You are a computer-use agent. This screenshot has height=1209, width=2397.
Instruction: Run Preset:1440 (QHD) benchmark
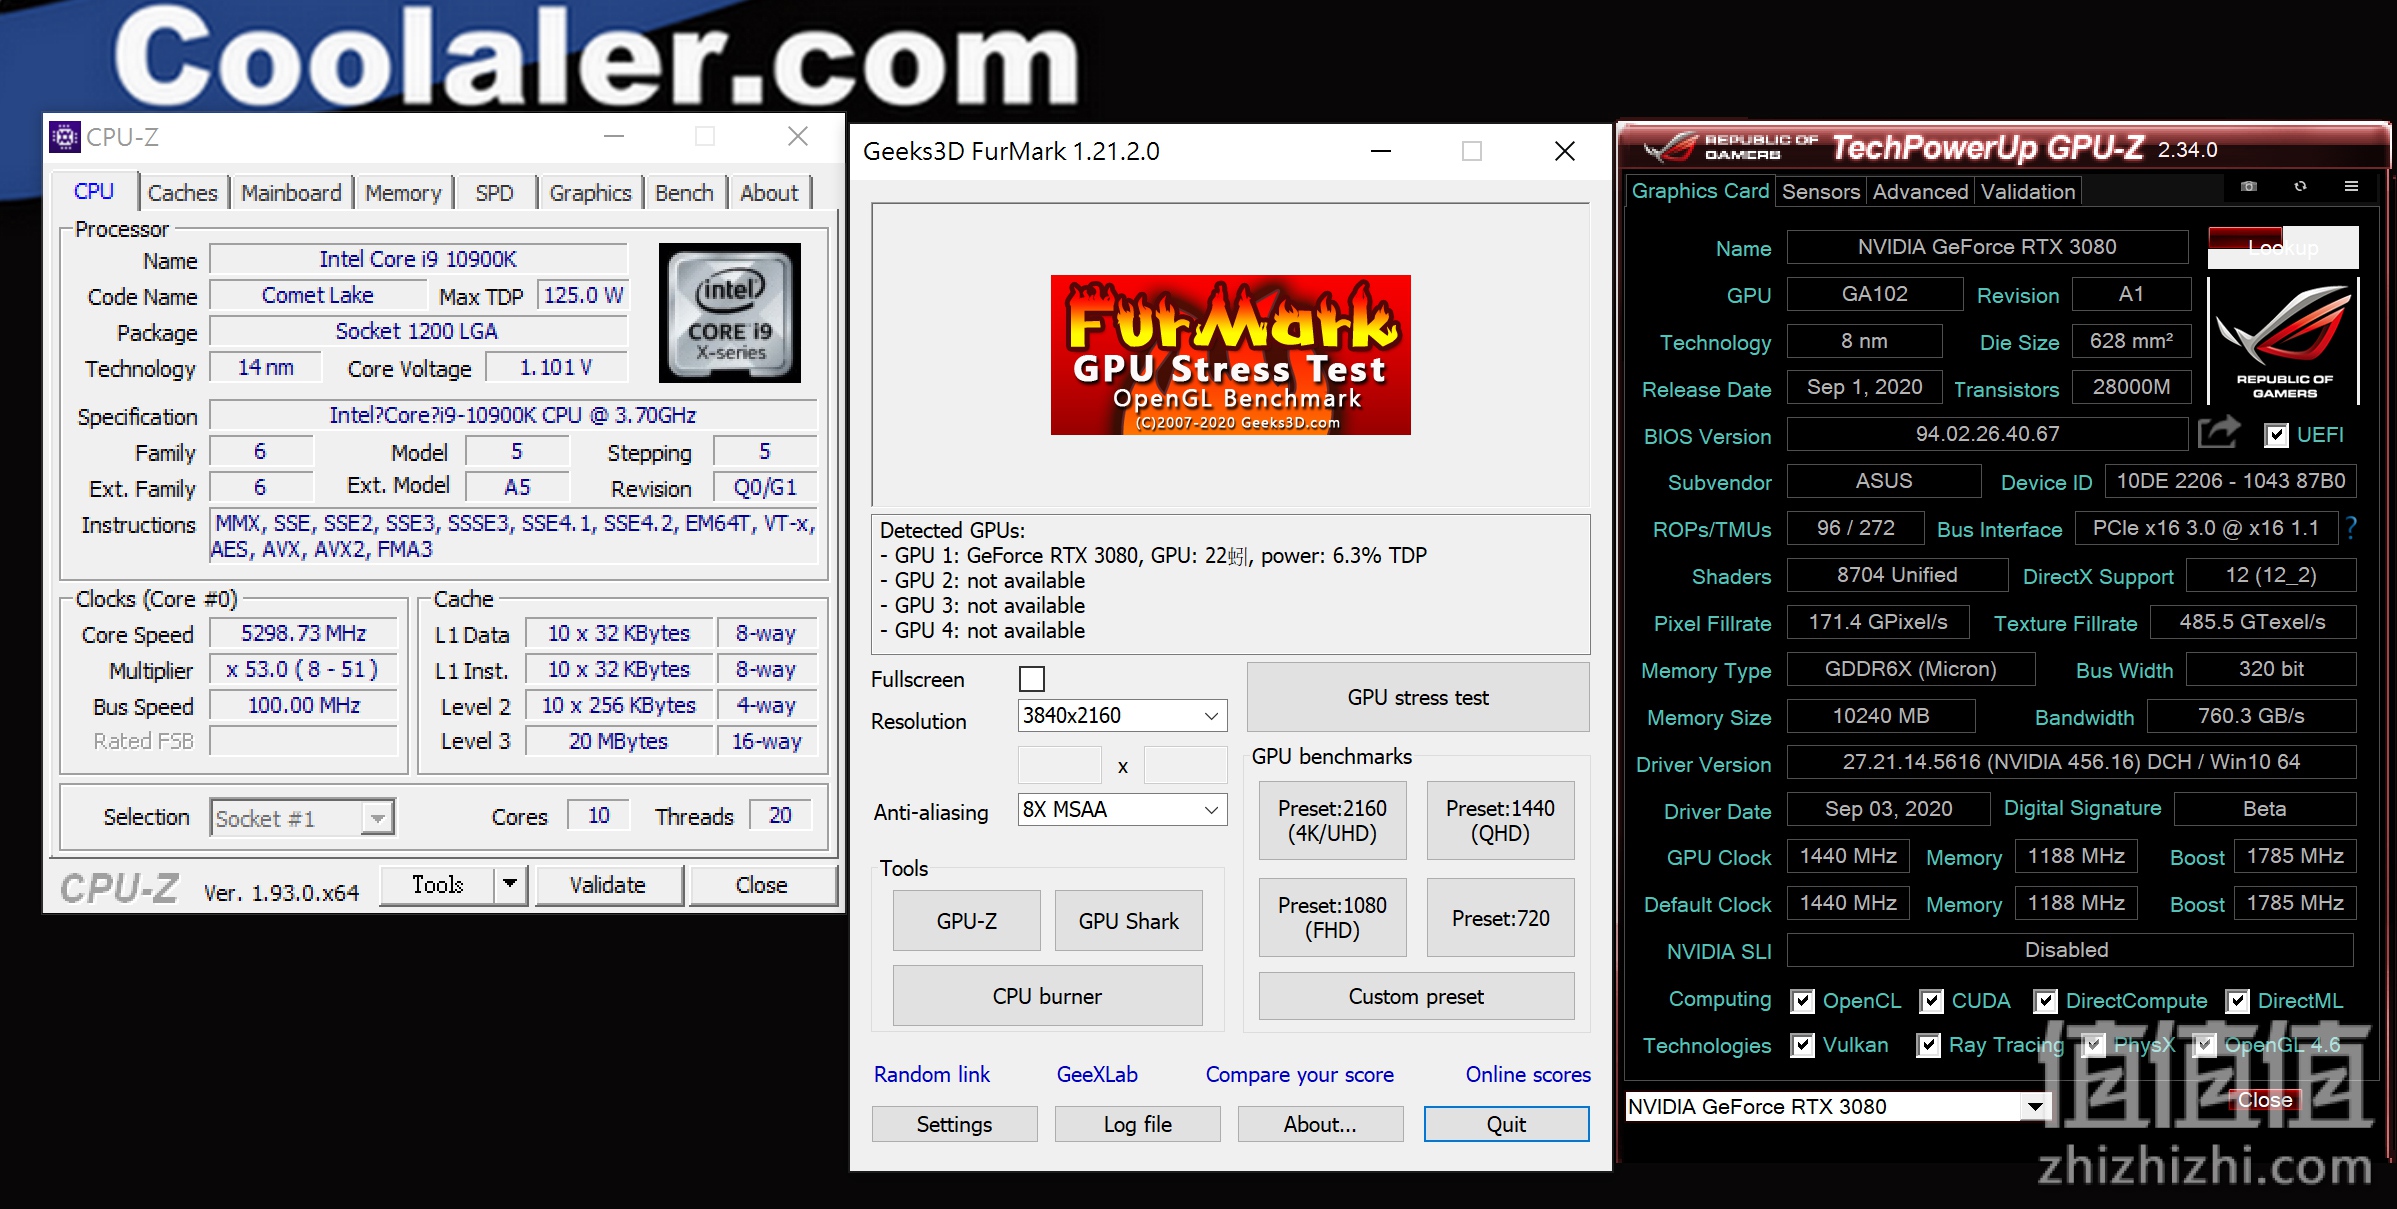(1500, 821)
